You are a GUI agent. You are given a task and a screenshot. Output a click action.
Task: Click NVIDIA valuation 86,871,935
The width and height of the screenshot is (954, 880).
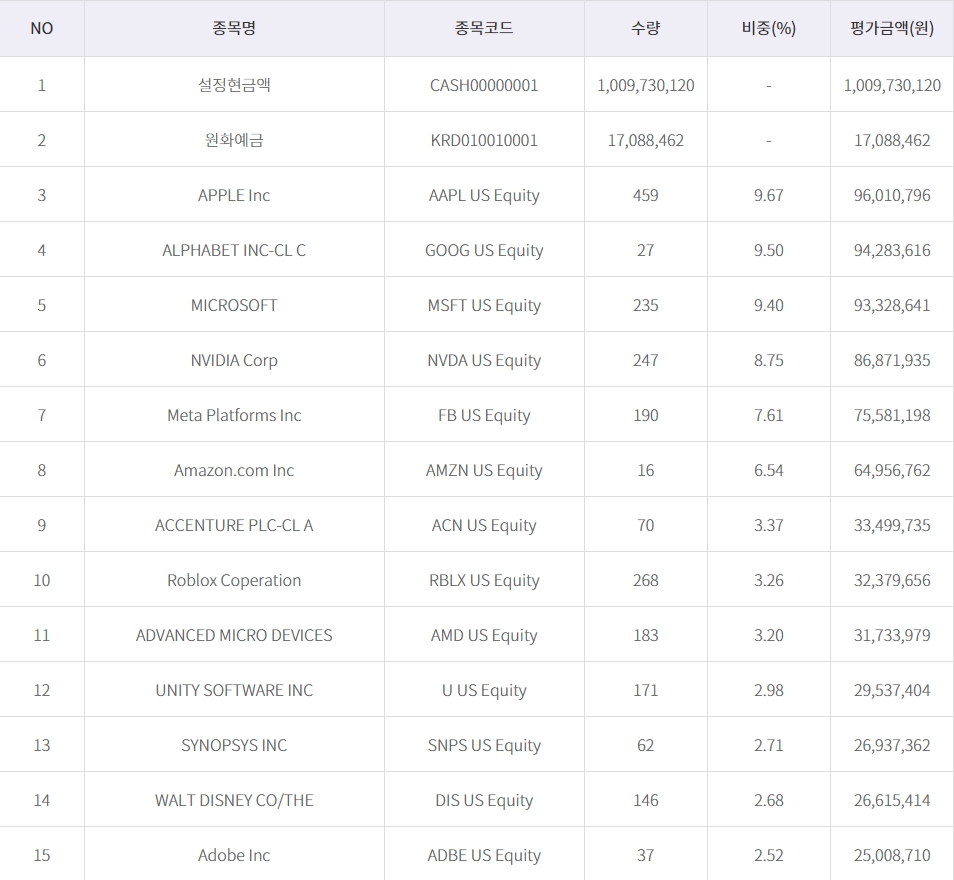tap(892, 360)
